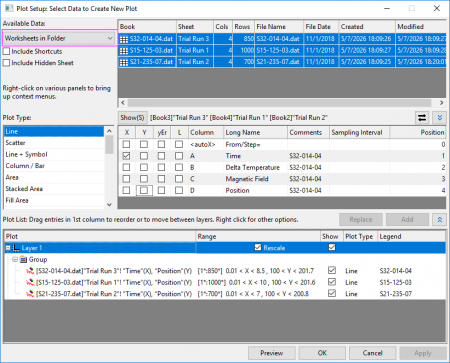The width and height of the screenshot is (450, 363).
Task: Collapse middle panel with double-chevron down icon
Action: coord(439,117)
